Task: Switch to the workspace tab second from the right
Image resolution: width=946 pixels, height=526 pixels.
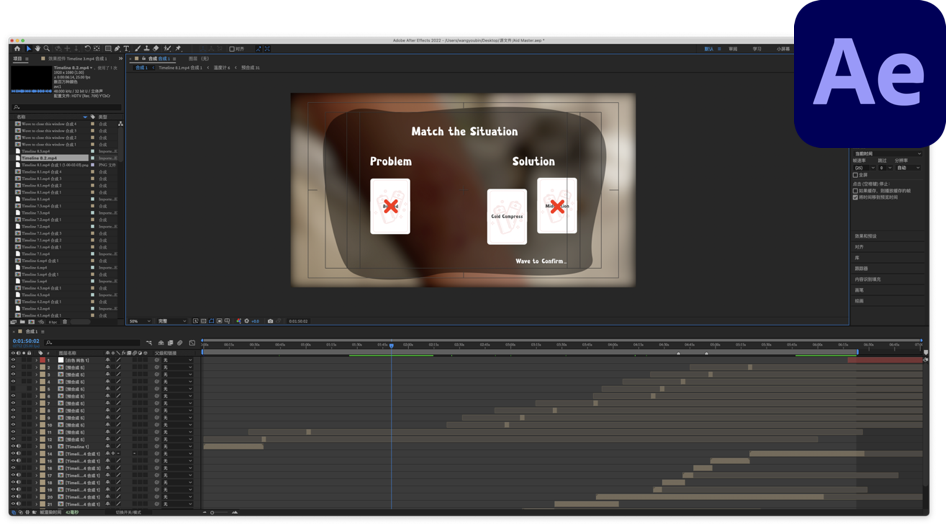Action: click(x=757, y=49)
